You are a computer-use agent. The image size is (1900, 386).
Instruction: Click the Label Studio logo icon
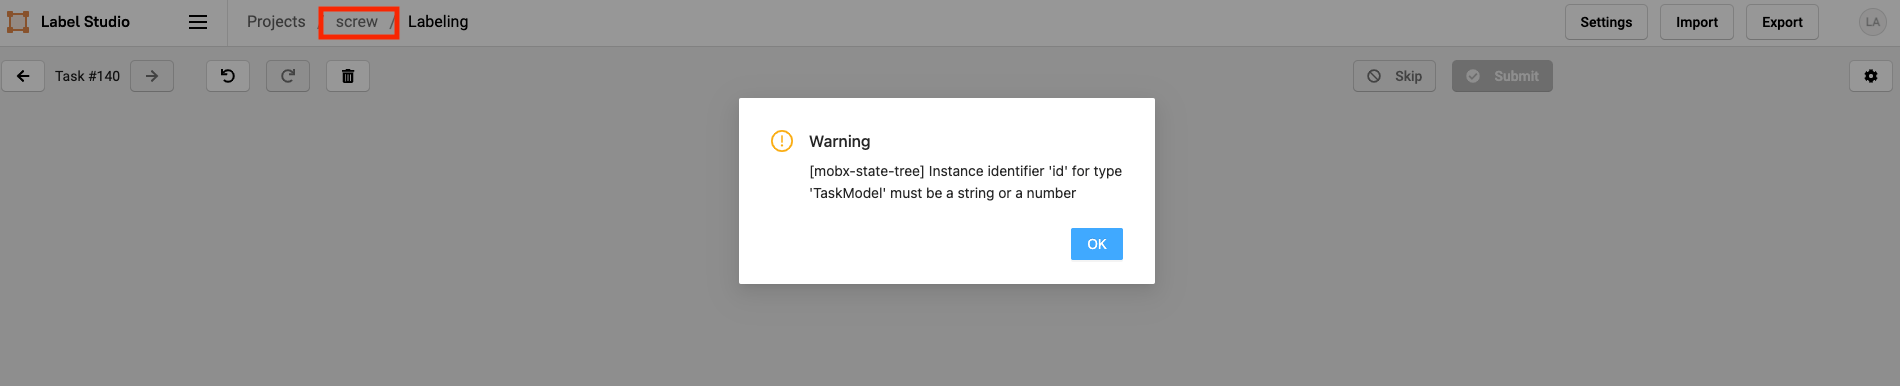pos(18,22)
